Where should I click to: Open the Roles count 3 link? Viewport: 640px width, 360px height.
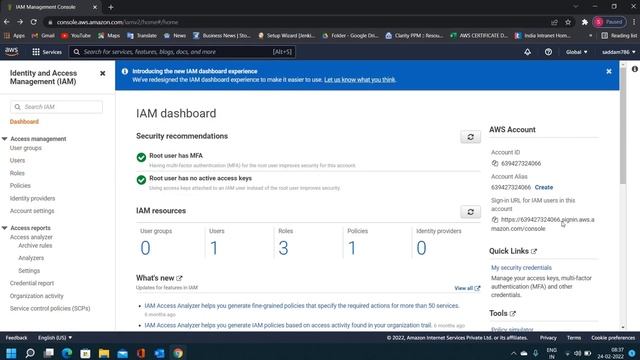tap(283, 248)
